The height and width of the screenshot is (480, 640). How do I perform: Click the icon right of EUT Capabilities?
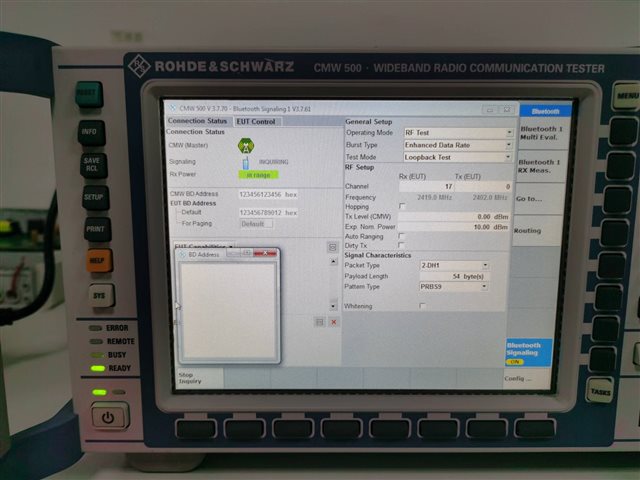point(333,247)
